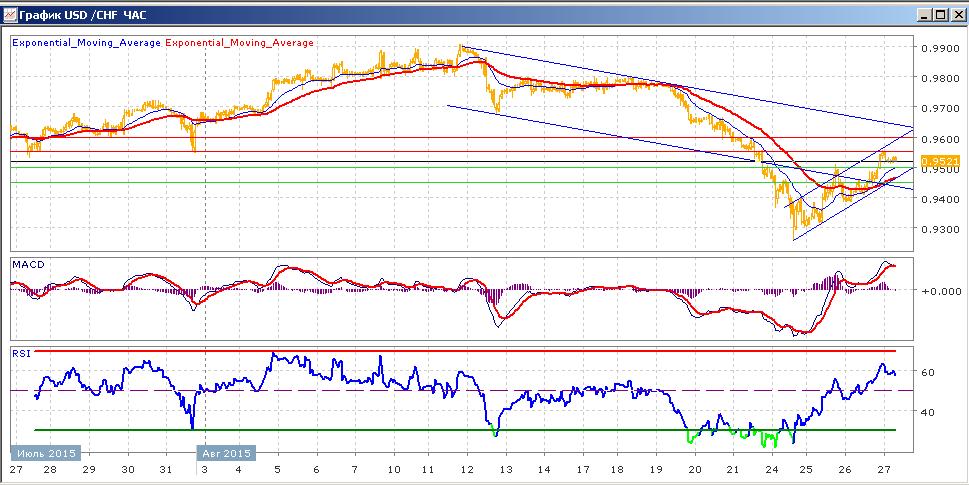Select the red Exponential_Moving_Average legend label
The height and width of the screenshot is (485, 969).
(239, 43)
